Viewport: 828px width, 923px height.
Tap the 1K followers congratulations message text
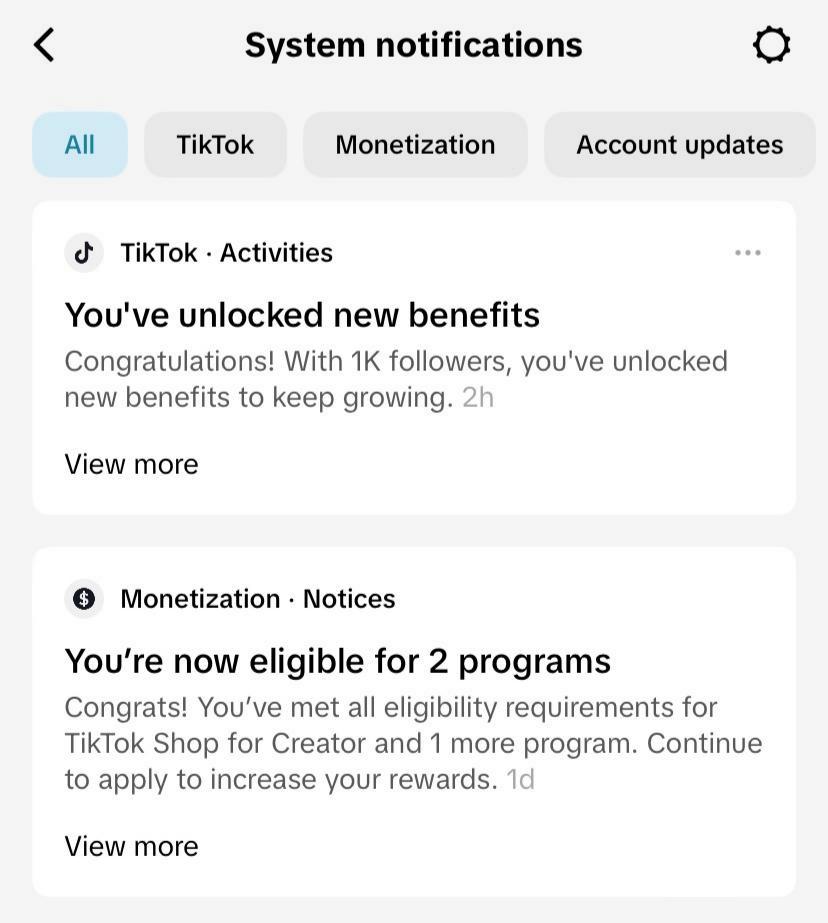pyautogui.click(x=395, y=361)
